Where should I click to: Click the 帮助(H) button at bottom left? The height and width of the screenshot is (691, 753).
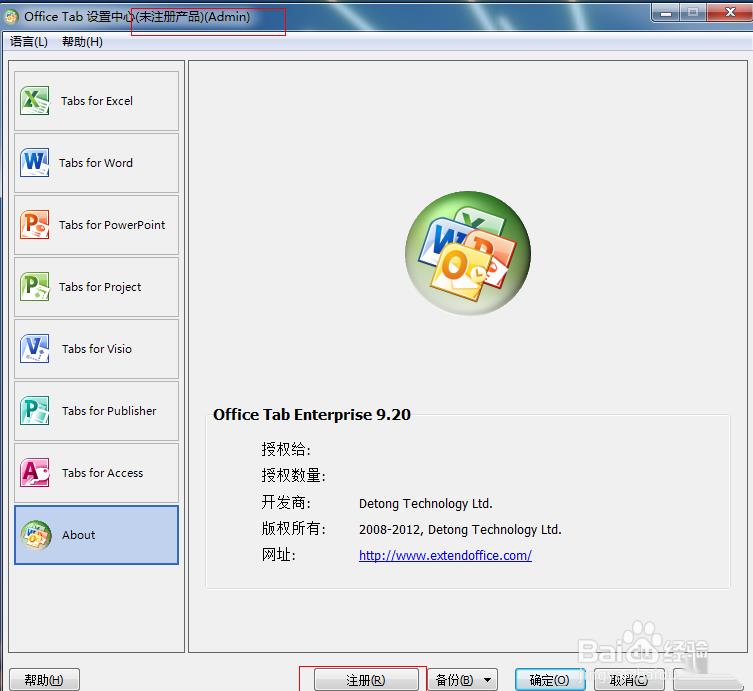(x=44, y=679)
